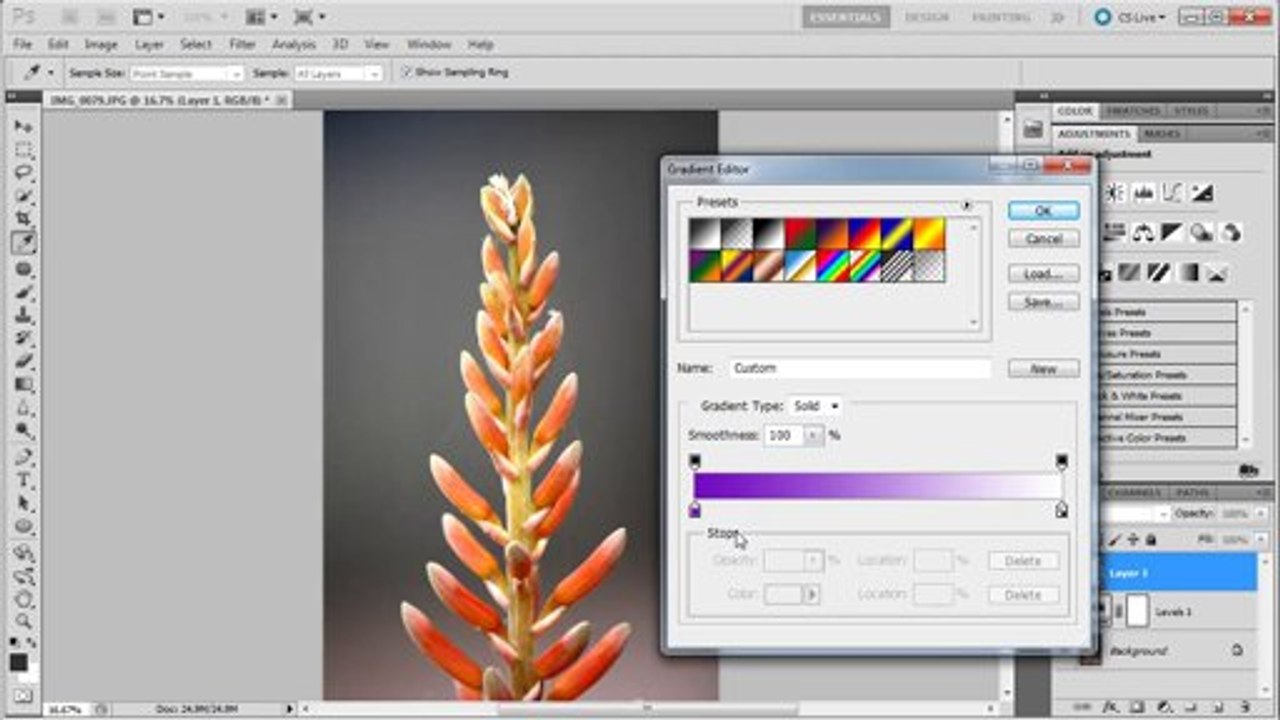This screenshot has height=720, width=1280.
Task: Select the Zoom tool in the toolbox
Action: point(23,621)
